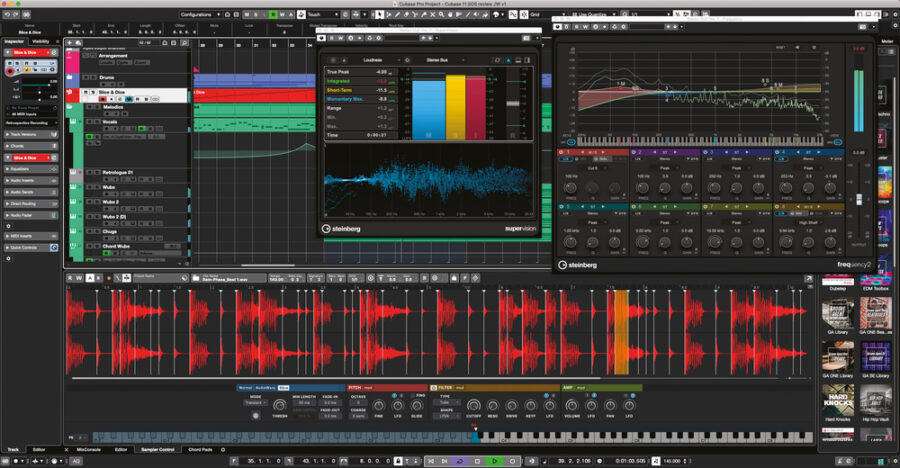Viewport: 900px width, 468px height.
Task: Open the Configurations dropdown
Action: coord(200,14)
